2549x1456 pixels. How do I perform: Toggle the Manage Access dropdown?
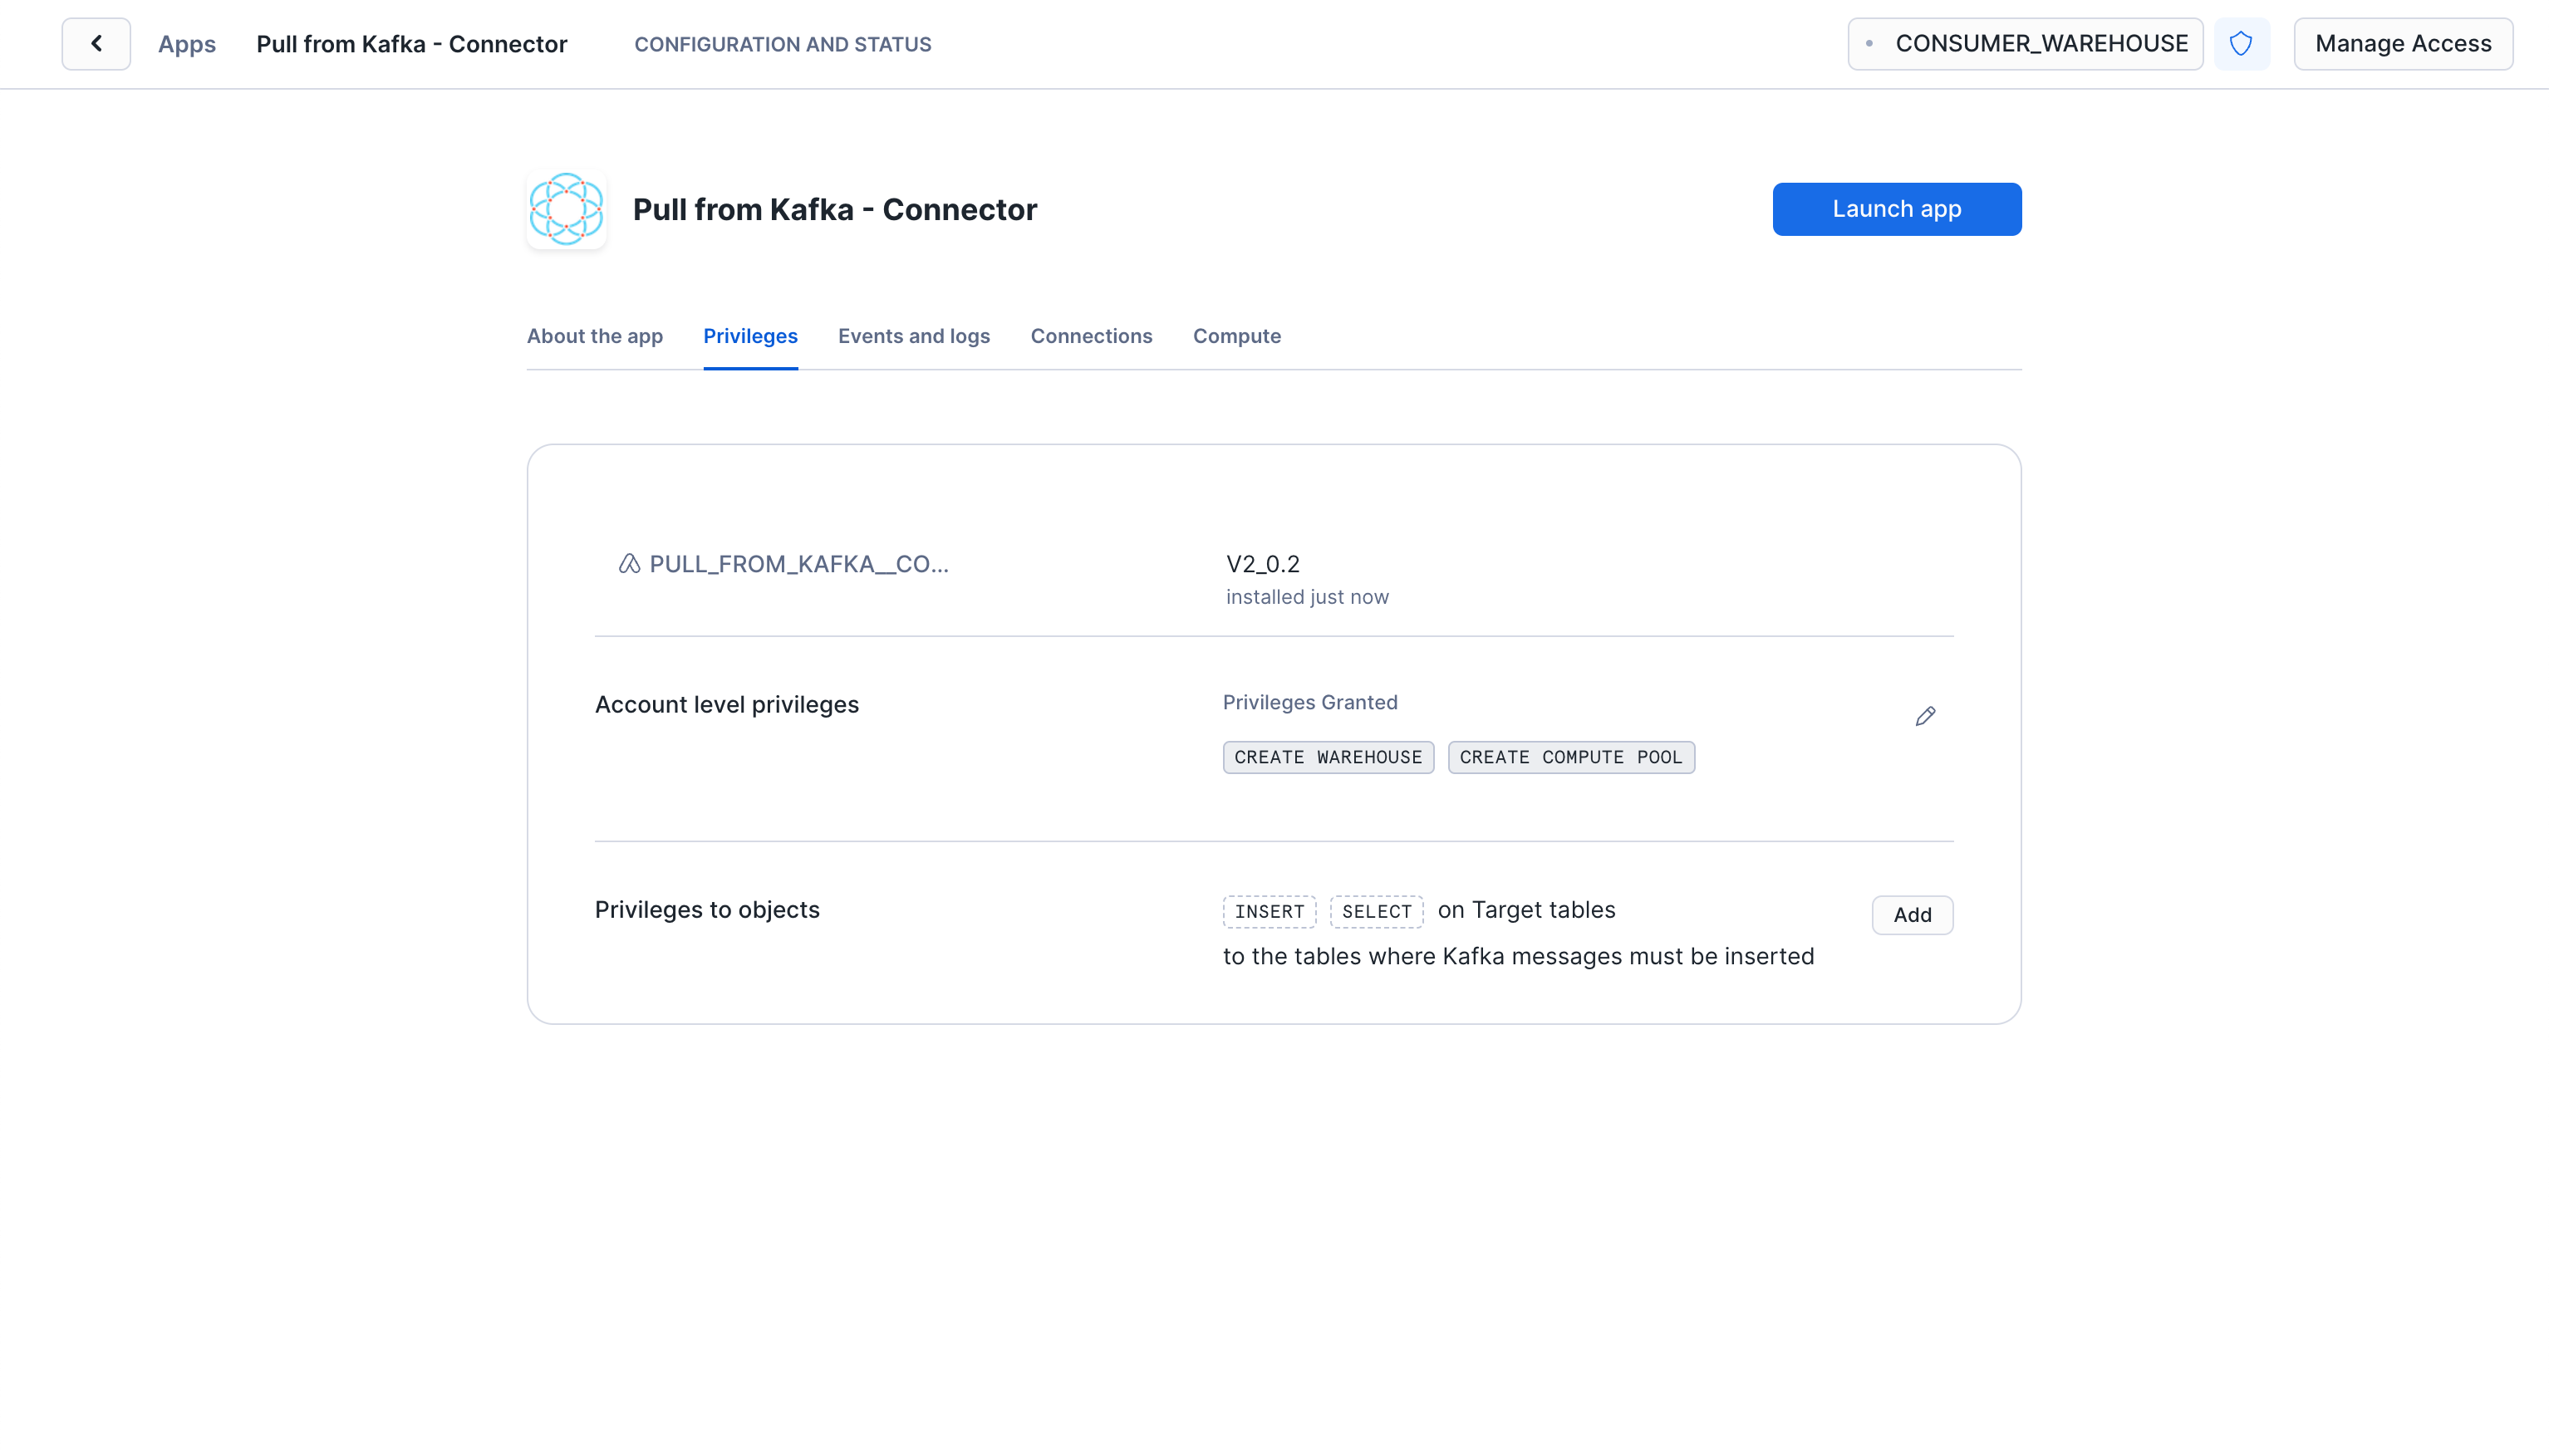[x=2404, y=44]
